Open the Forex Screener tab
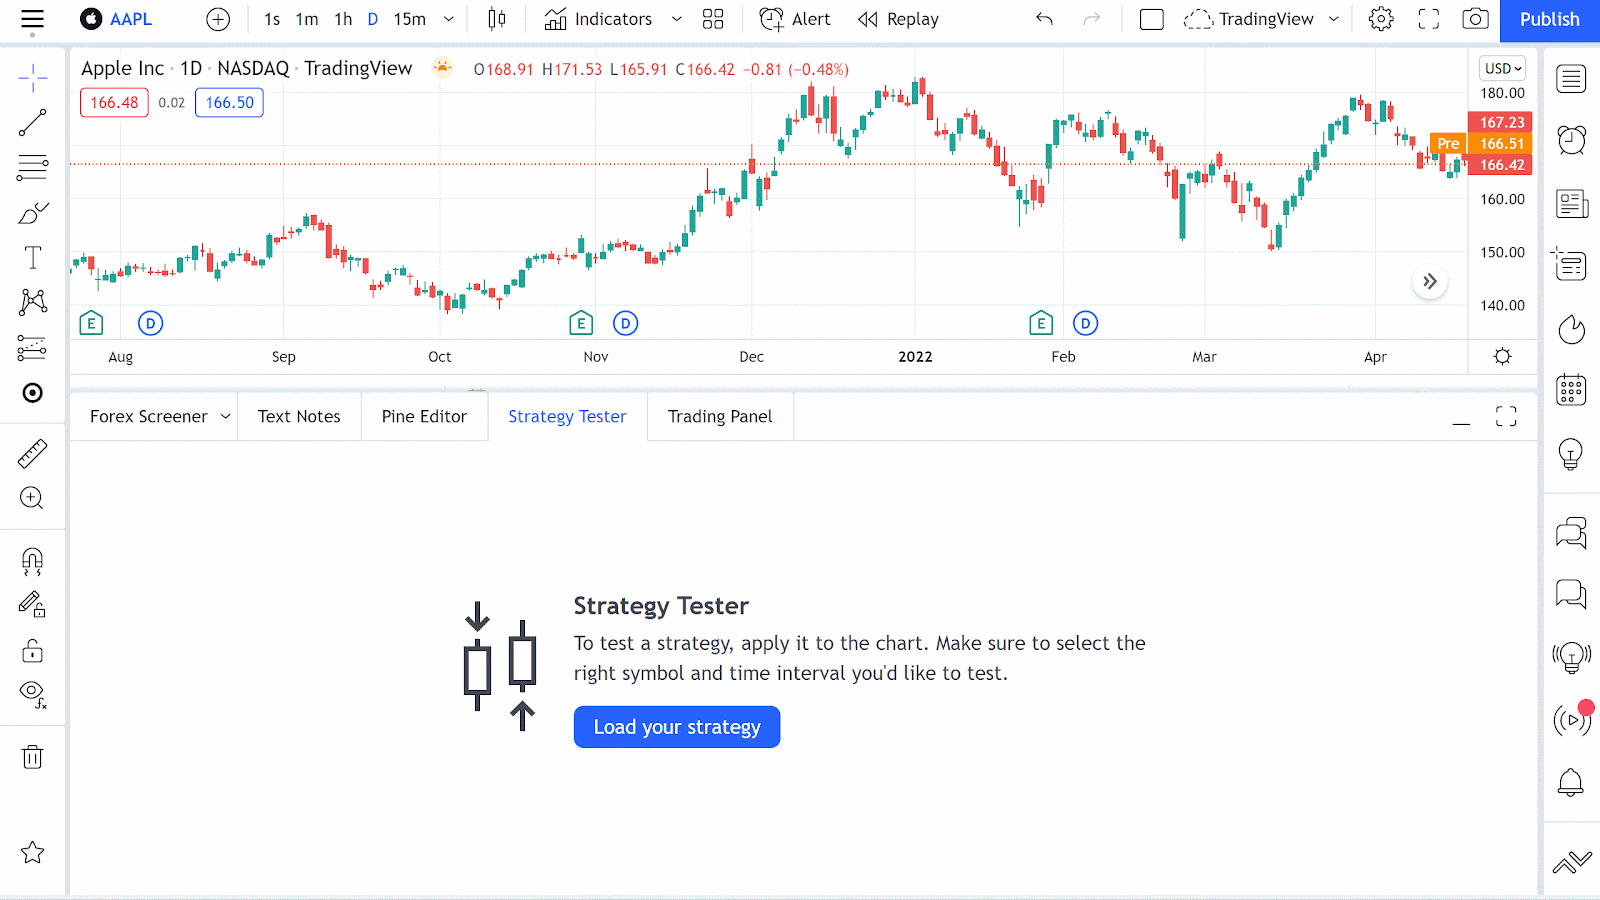1600x900 pixels. [149, 416]
